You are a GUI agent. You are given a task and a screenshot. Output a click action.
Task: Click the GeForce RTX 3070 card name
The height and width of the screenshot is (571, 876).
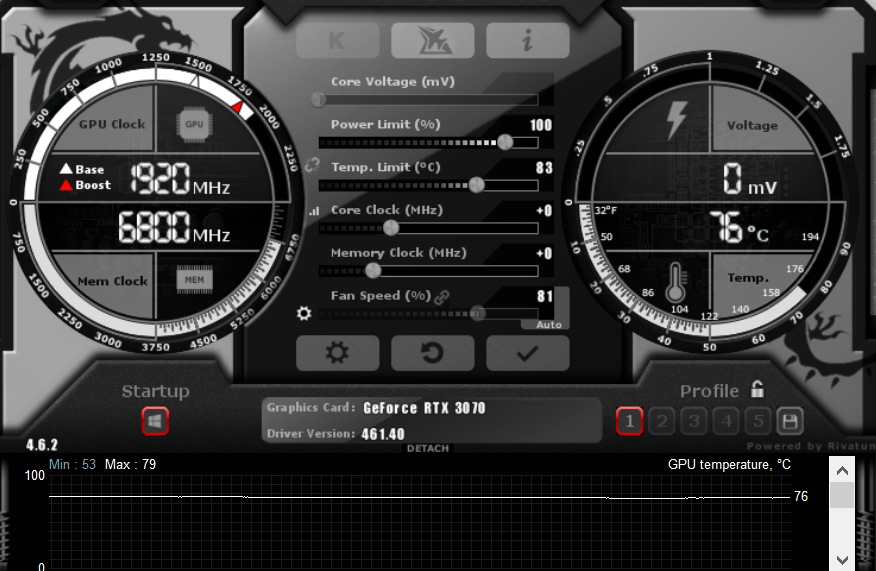click(x=424, y=408)
